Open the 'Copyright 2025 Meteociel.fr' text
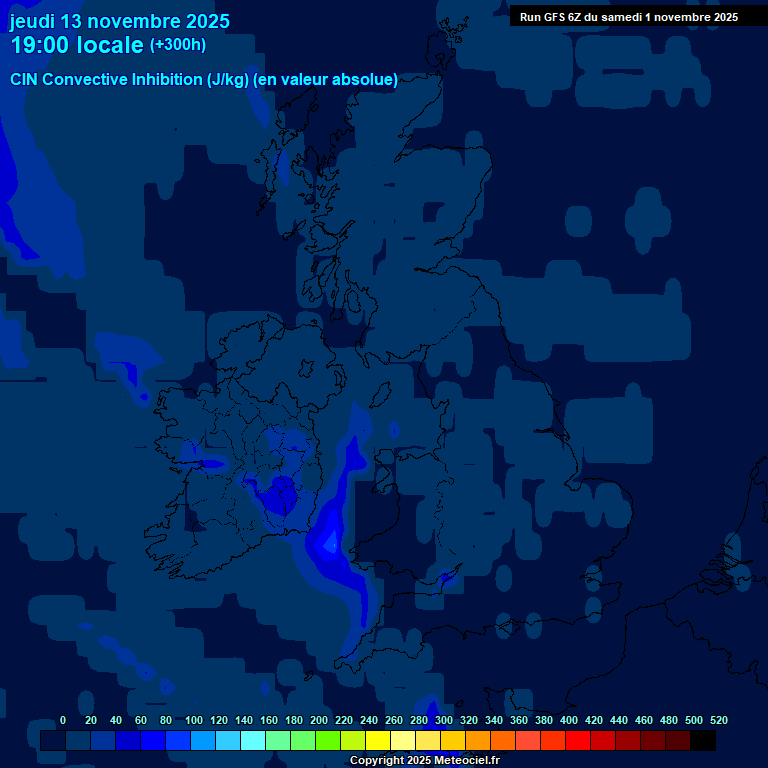The image size is (768, 768). tap(424, 760)
